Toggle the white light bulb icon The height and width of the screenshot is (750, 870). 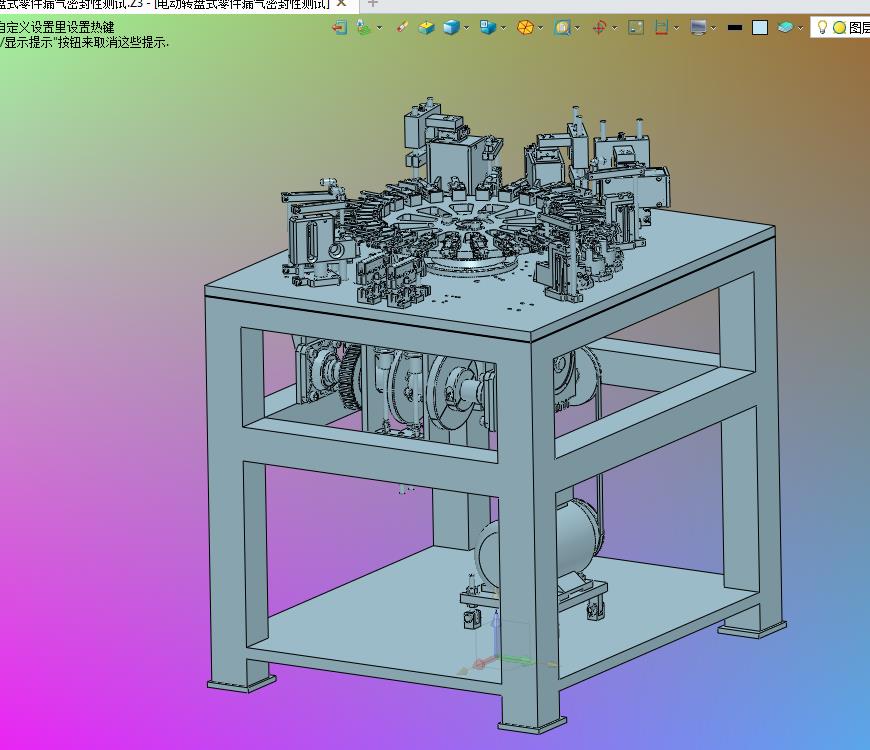point(822,27)
